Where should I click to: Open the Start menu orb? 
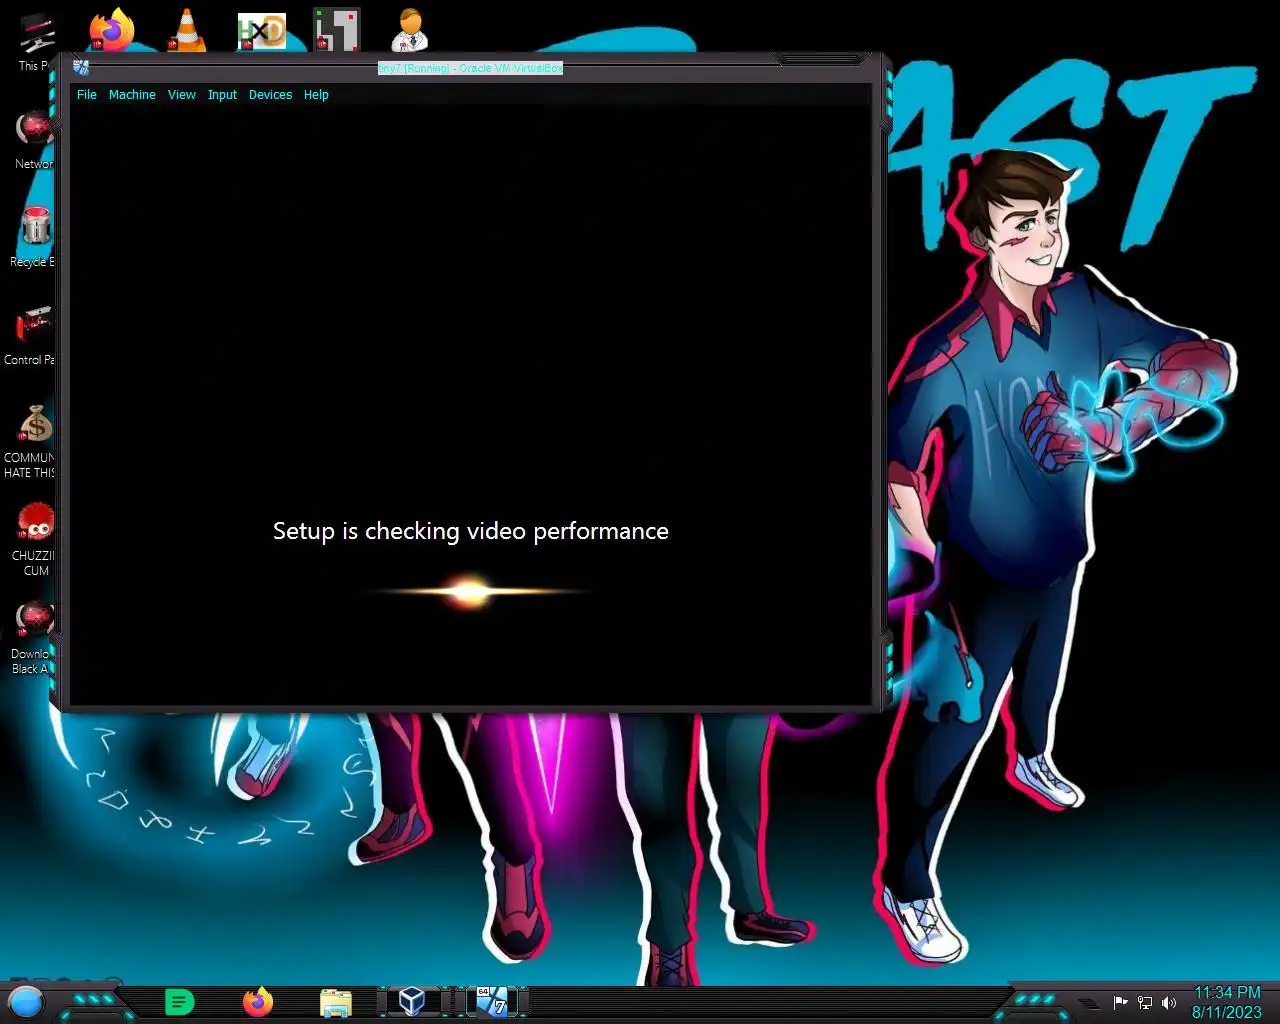point(26,1001)
